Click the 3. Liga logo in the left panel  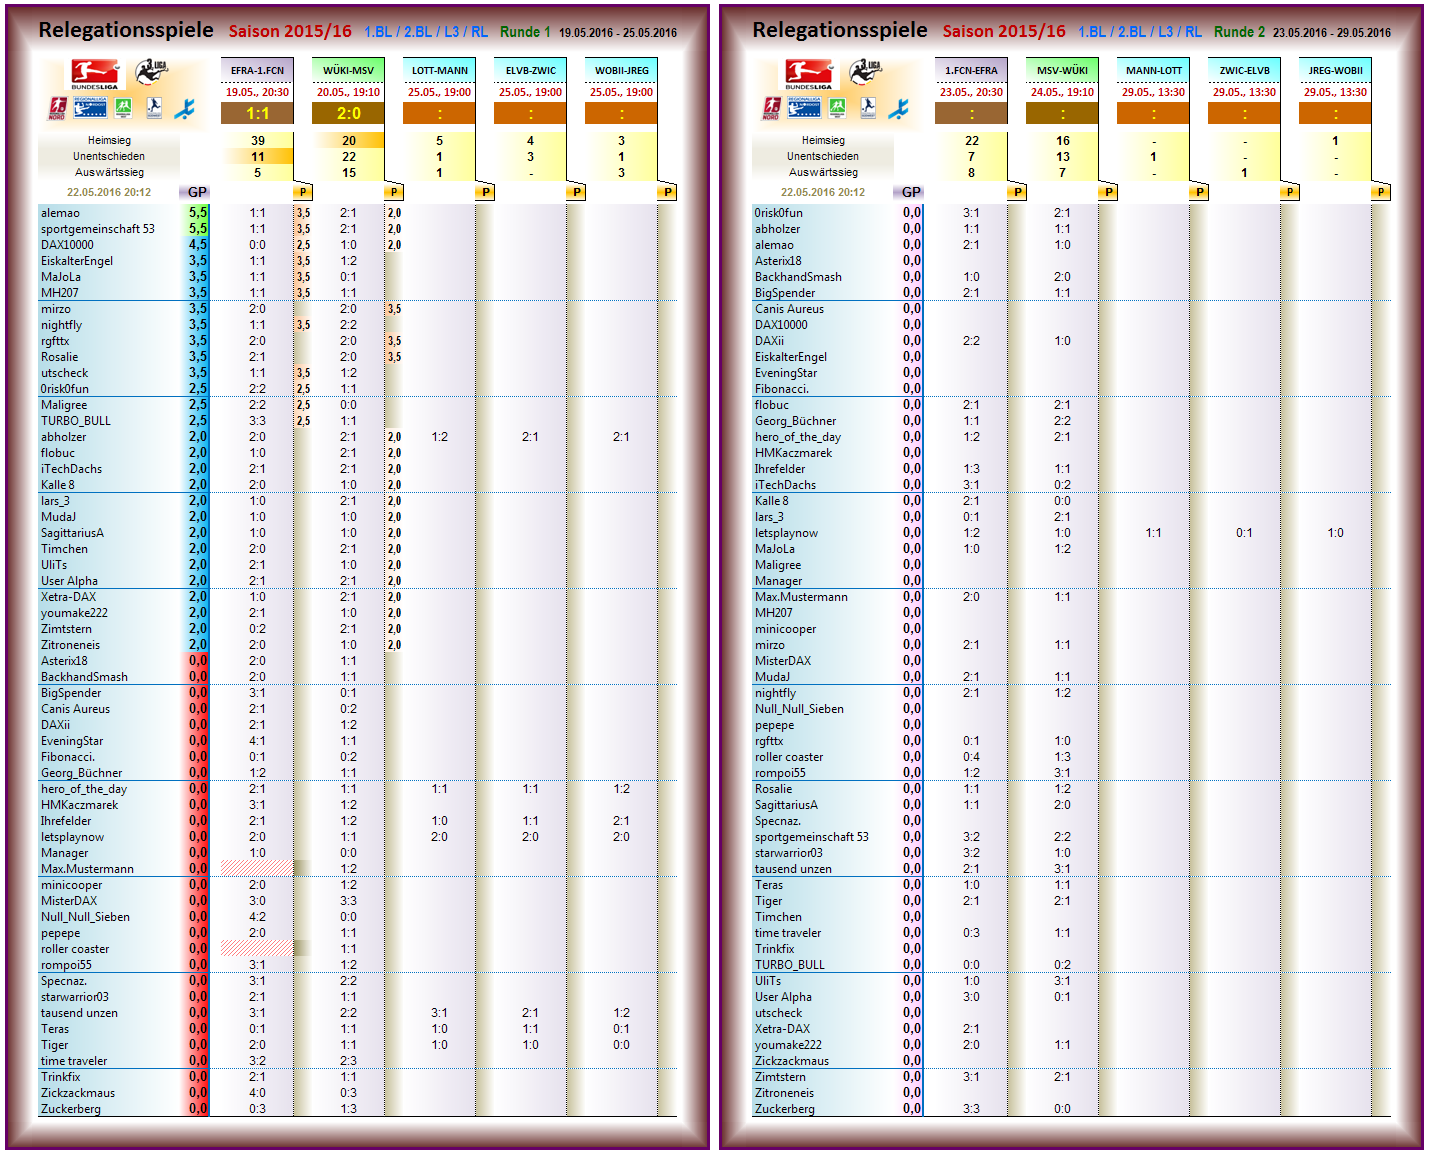153,71
